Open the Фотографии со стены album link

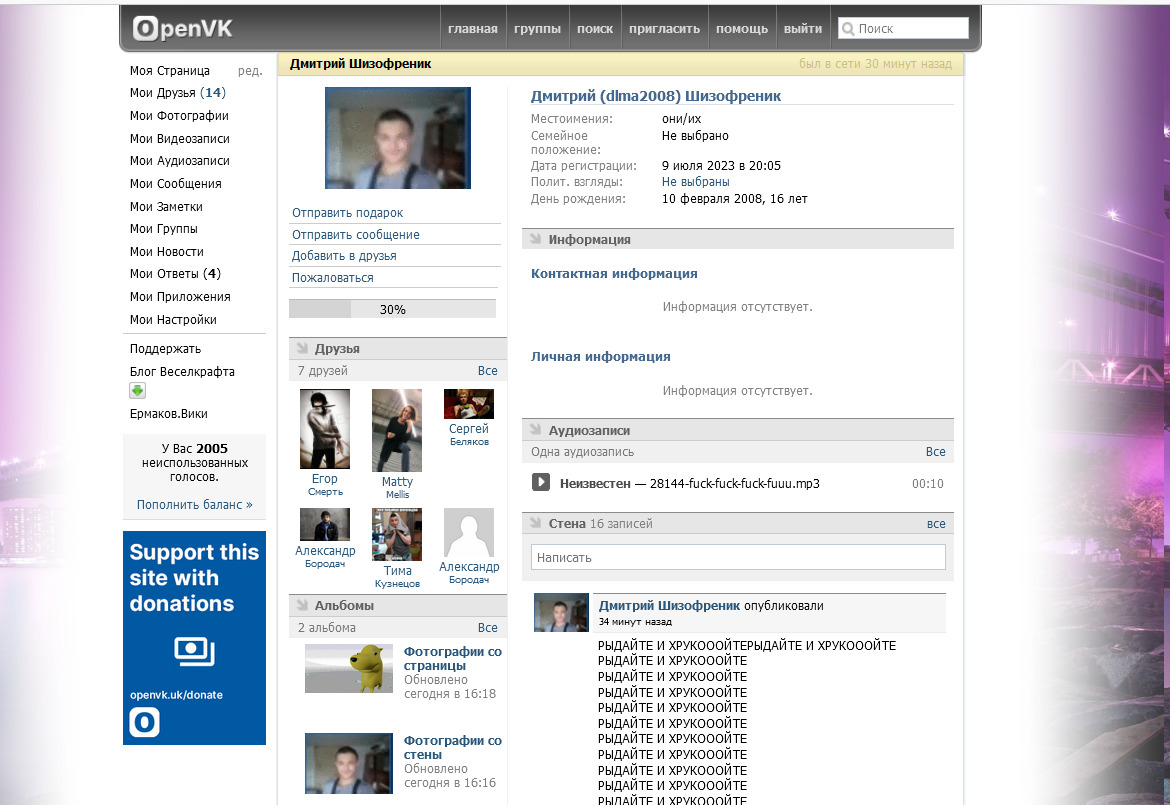452,748
